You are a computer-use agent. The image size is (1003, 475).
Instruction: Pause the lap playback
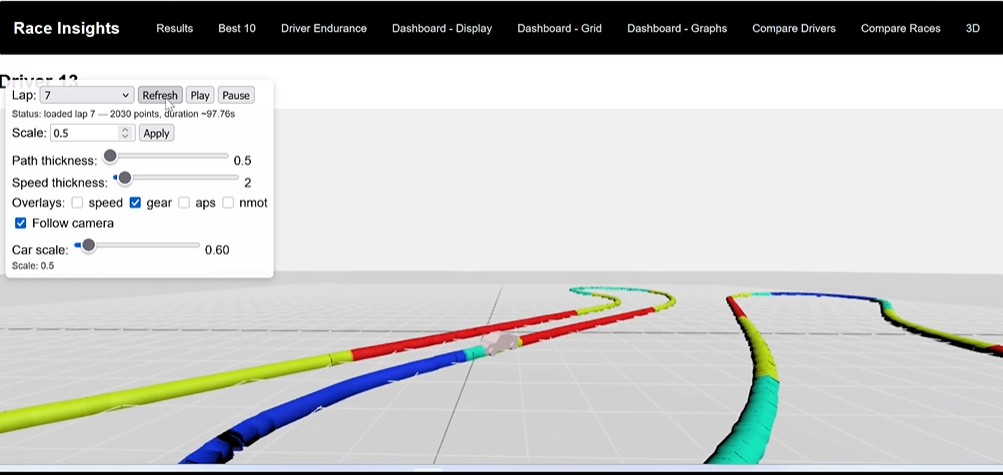pos(235,95)
